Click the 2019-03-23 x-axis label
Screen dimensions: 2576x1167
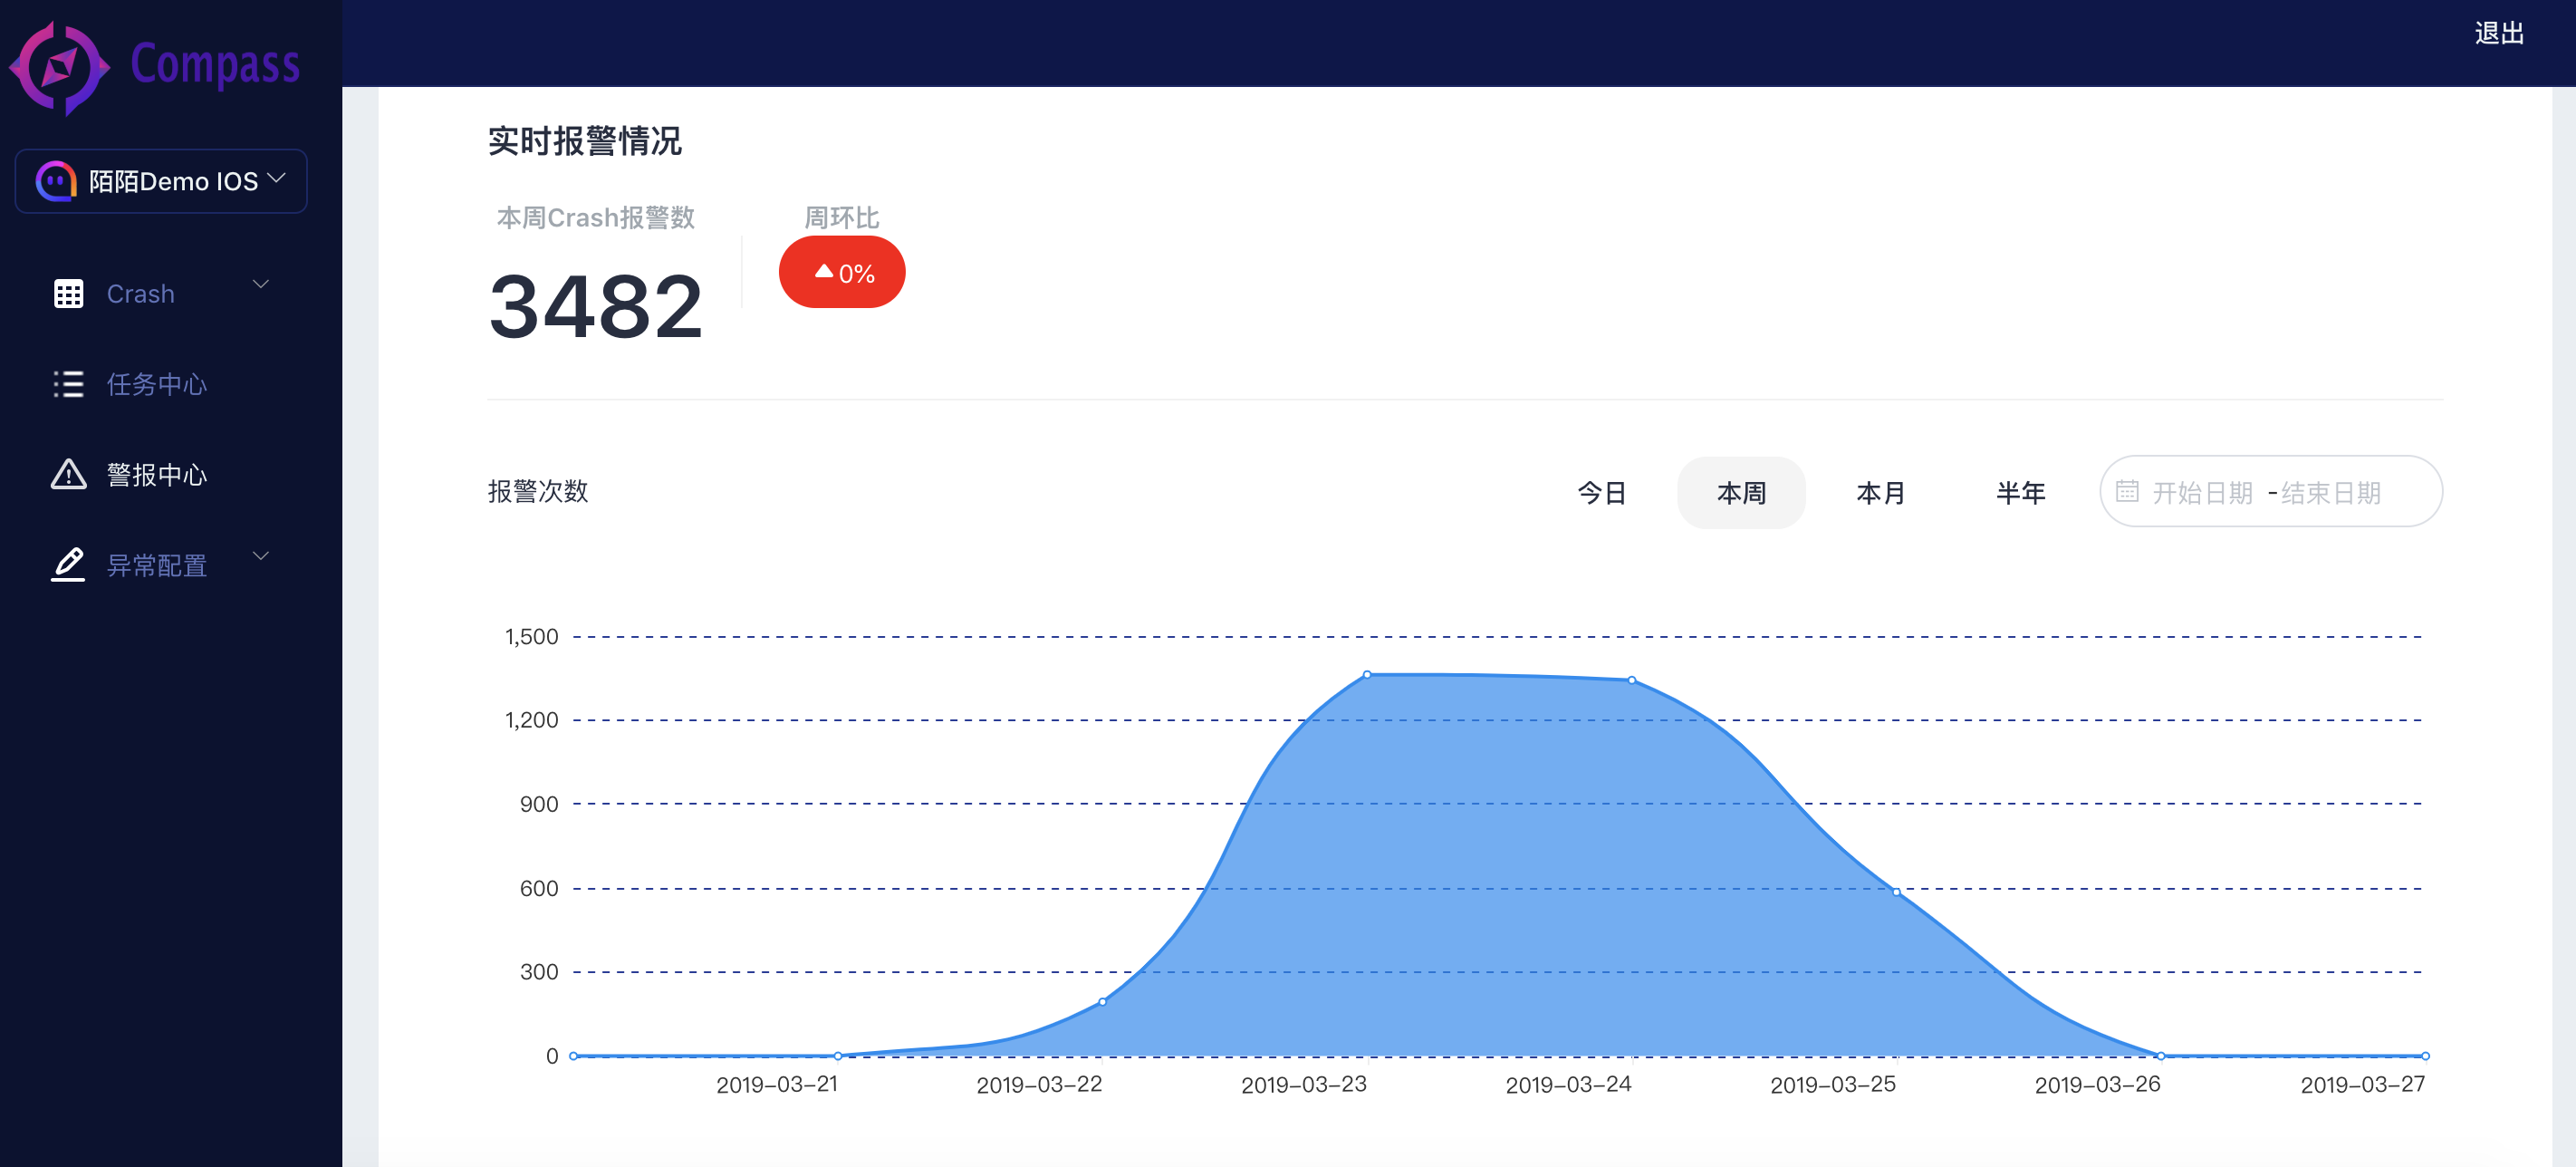pyautogui.click(x=1304, y=1085)
